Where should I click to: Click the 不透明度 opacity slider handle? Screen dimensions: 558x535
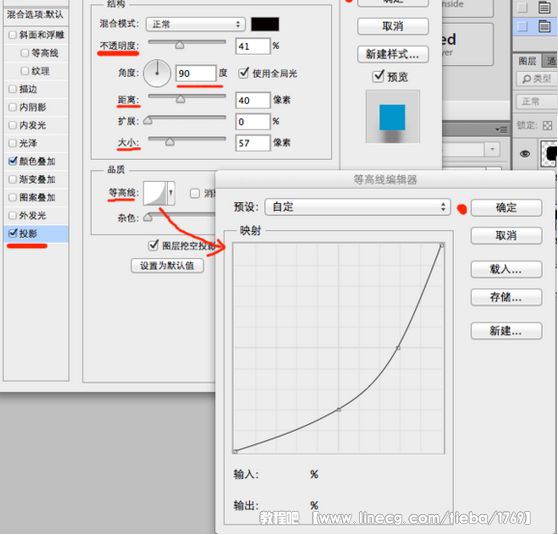180,45
